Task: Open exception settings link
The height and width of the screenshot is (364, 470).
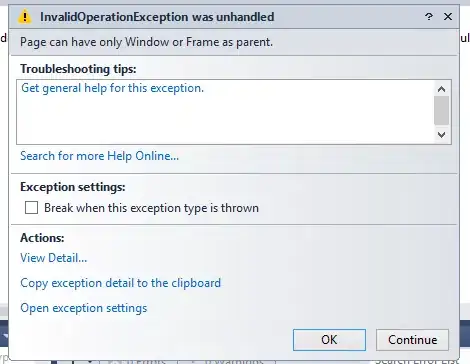Action: pyautogui.click(x=84, y=308)
